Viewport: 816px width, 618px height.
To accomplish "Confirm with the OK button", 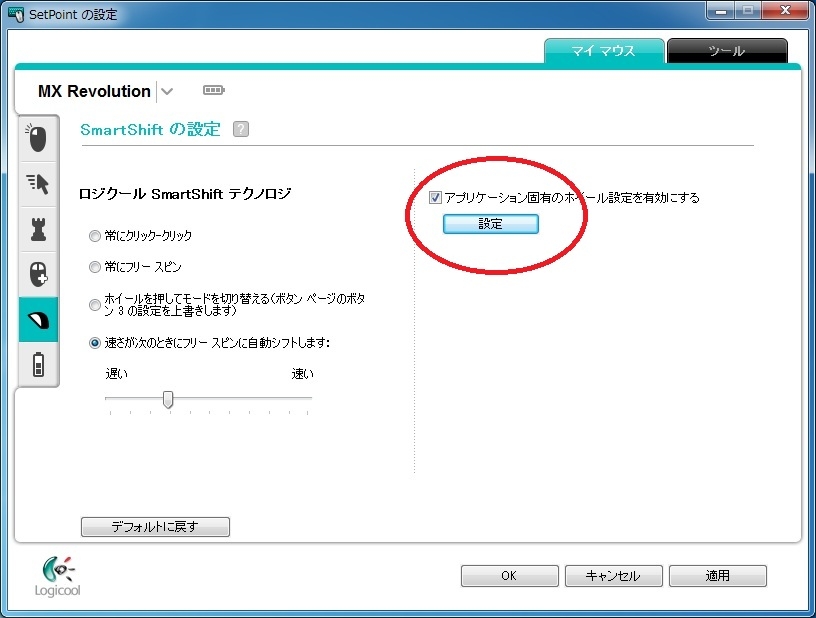I will pyautogui.click(x=509, y=576).
